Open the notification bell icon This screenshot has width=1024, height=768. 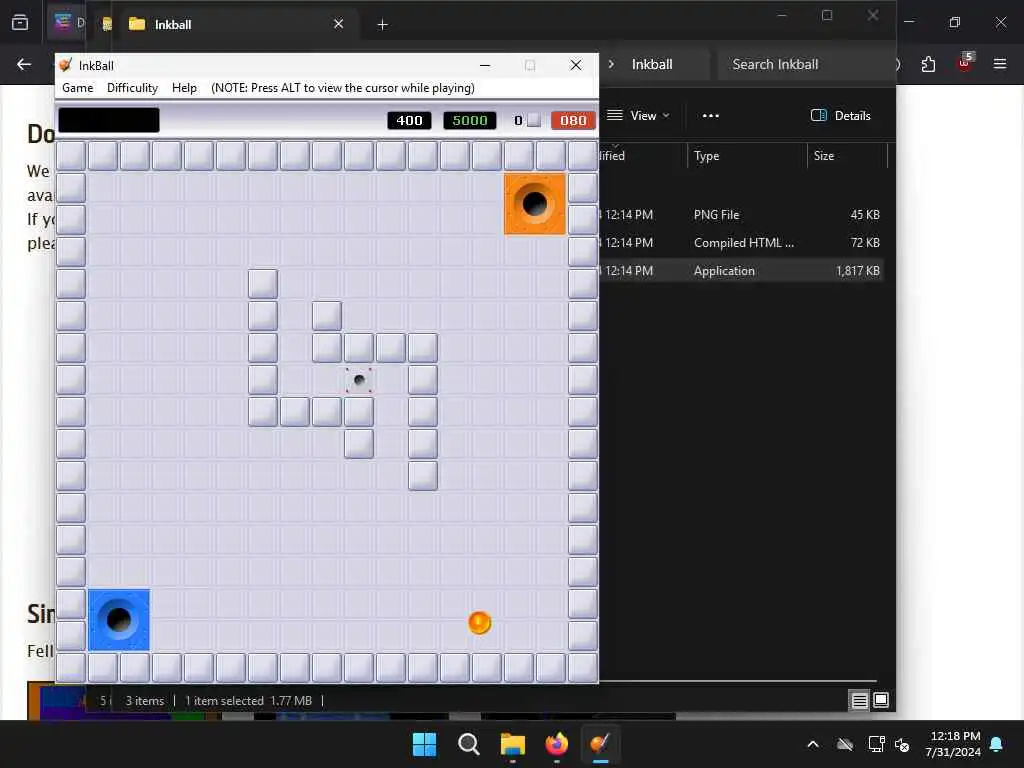[997, 744]
